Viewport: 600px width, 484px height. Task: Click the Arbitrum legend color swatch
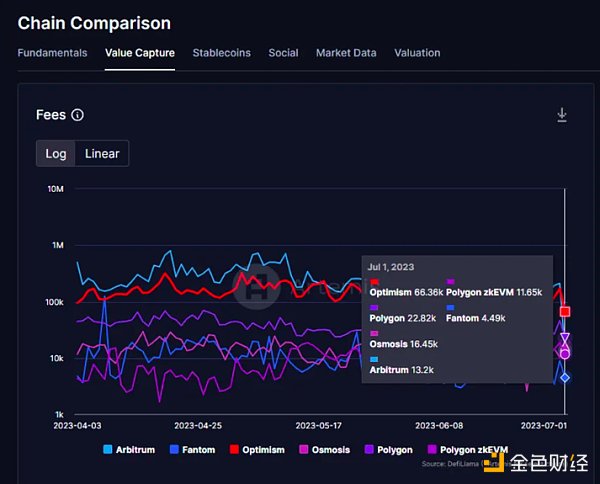[108, 449]
